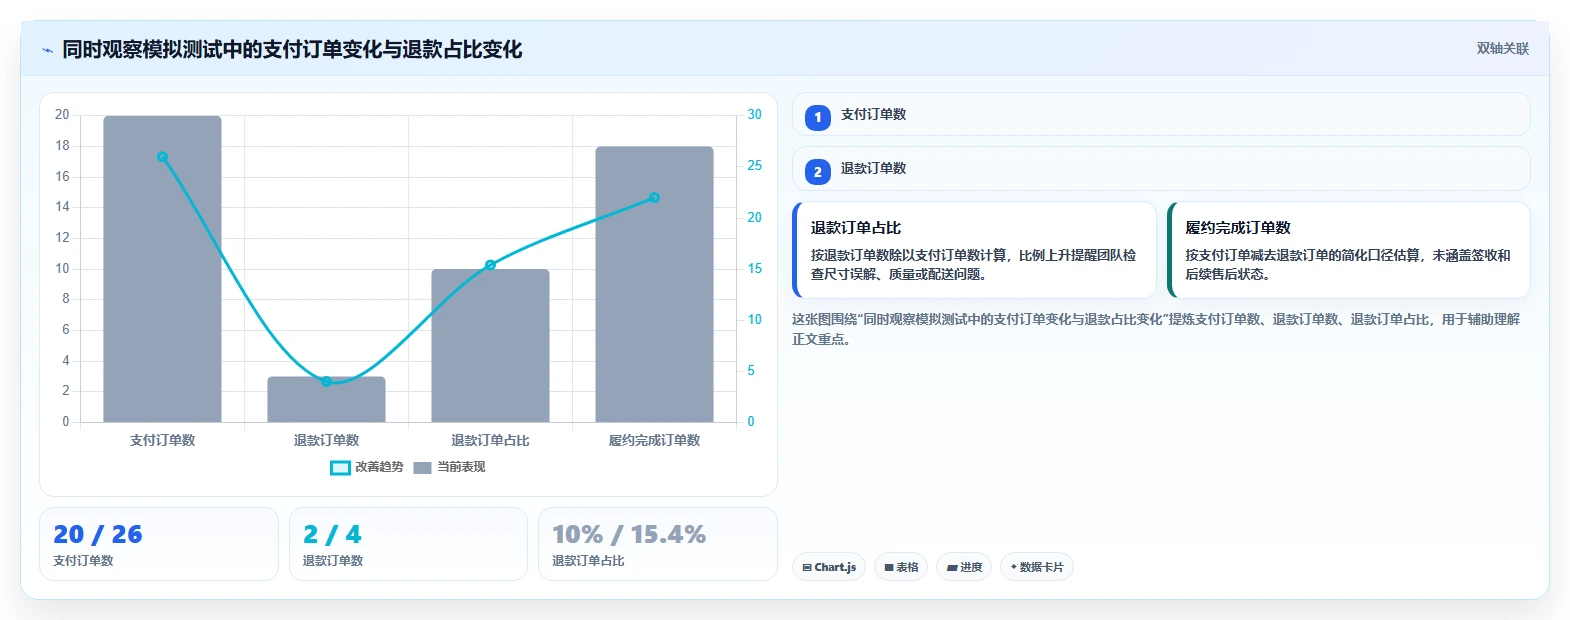
Task: Click the 10% / 15.4% 退款订单占比 card
Action: pyautogui.click(x=658, y=544)
